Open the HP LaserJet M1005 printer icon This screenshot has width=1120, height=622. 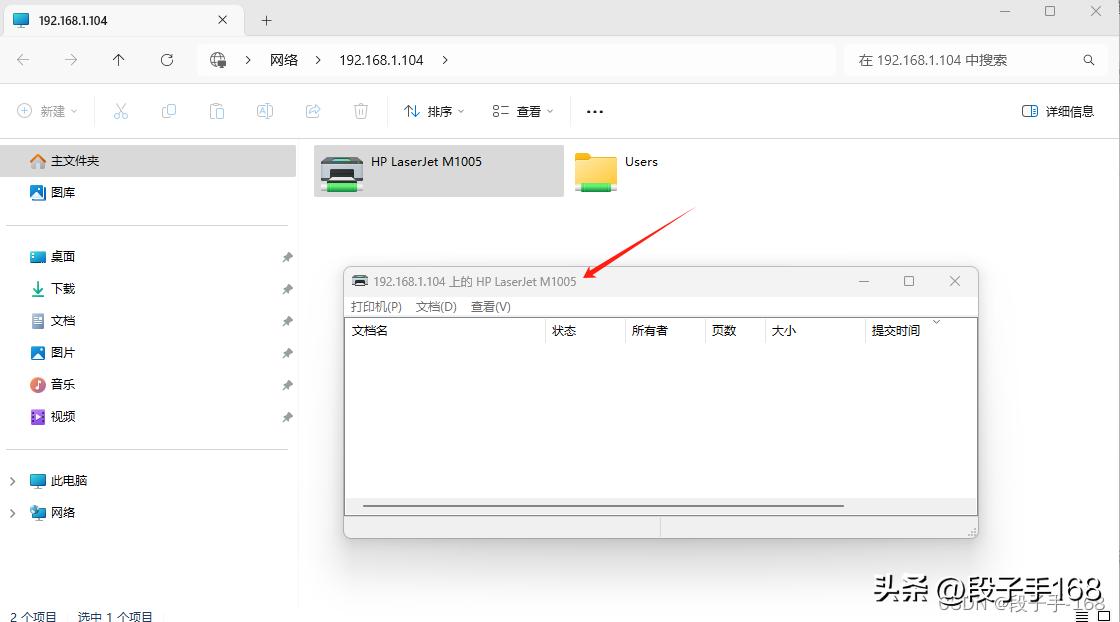coord(341,171)
